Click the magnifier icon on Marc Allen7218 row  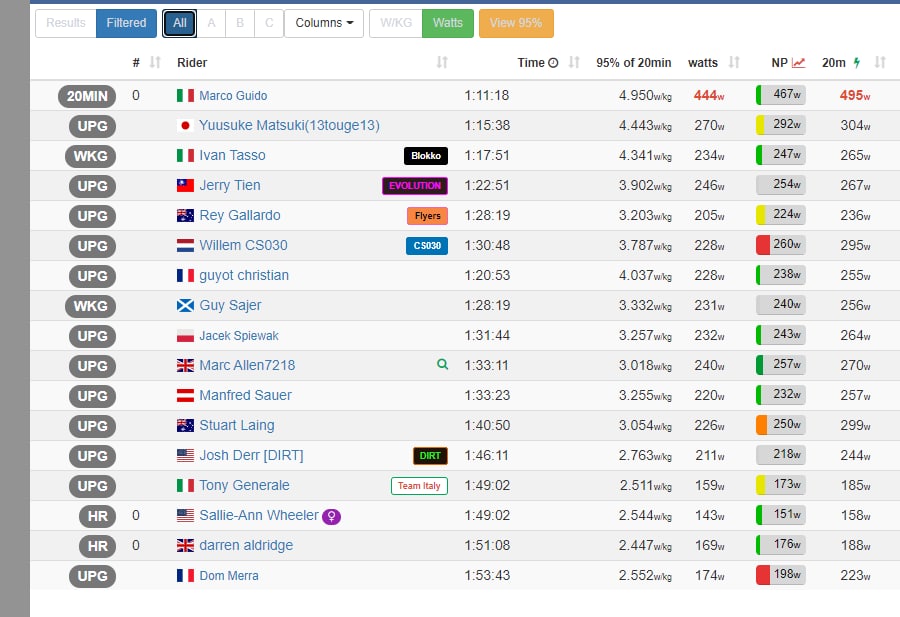(443, 364)
